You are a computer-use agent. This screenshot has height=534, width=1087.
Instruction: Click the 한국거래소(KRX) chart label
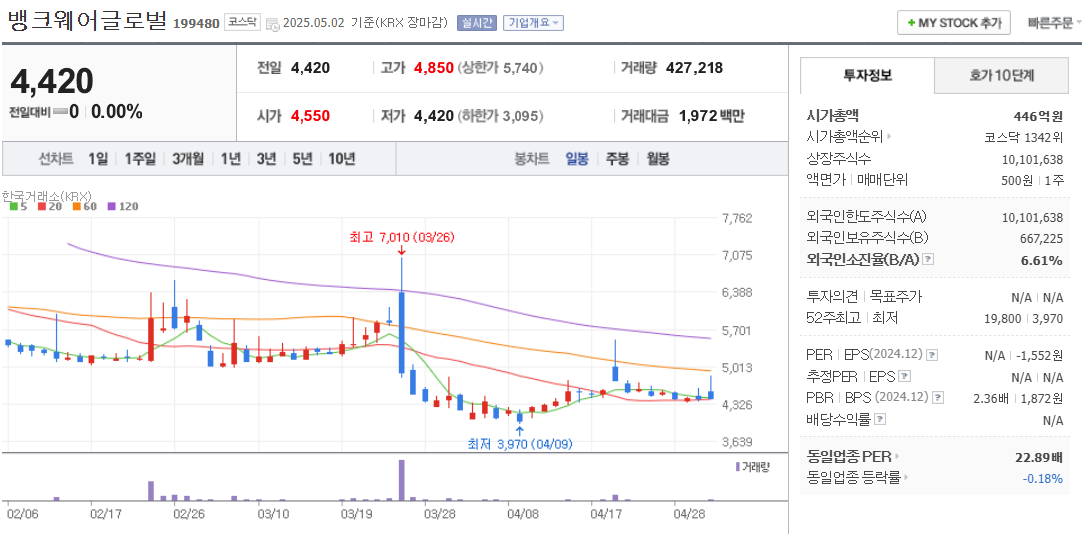(47, 196)
